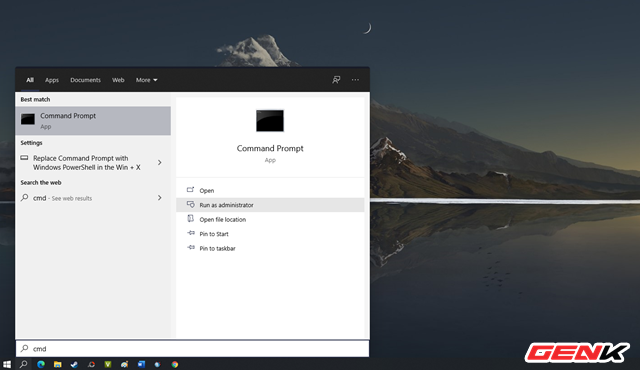Select the All tab
640x370 pixels.
click(x=30, y=80)
